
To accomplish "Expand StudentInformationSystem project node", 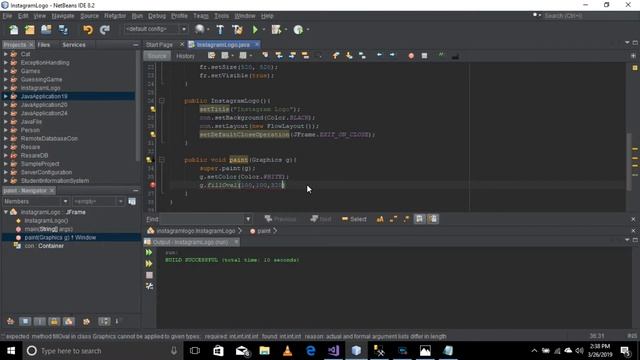I will click(x=6, y=180).
